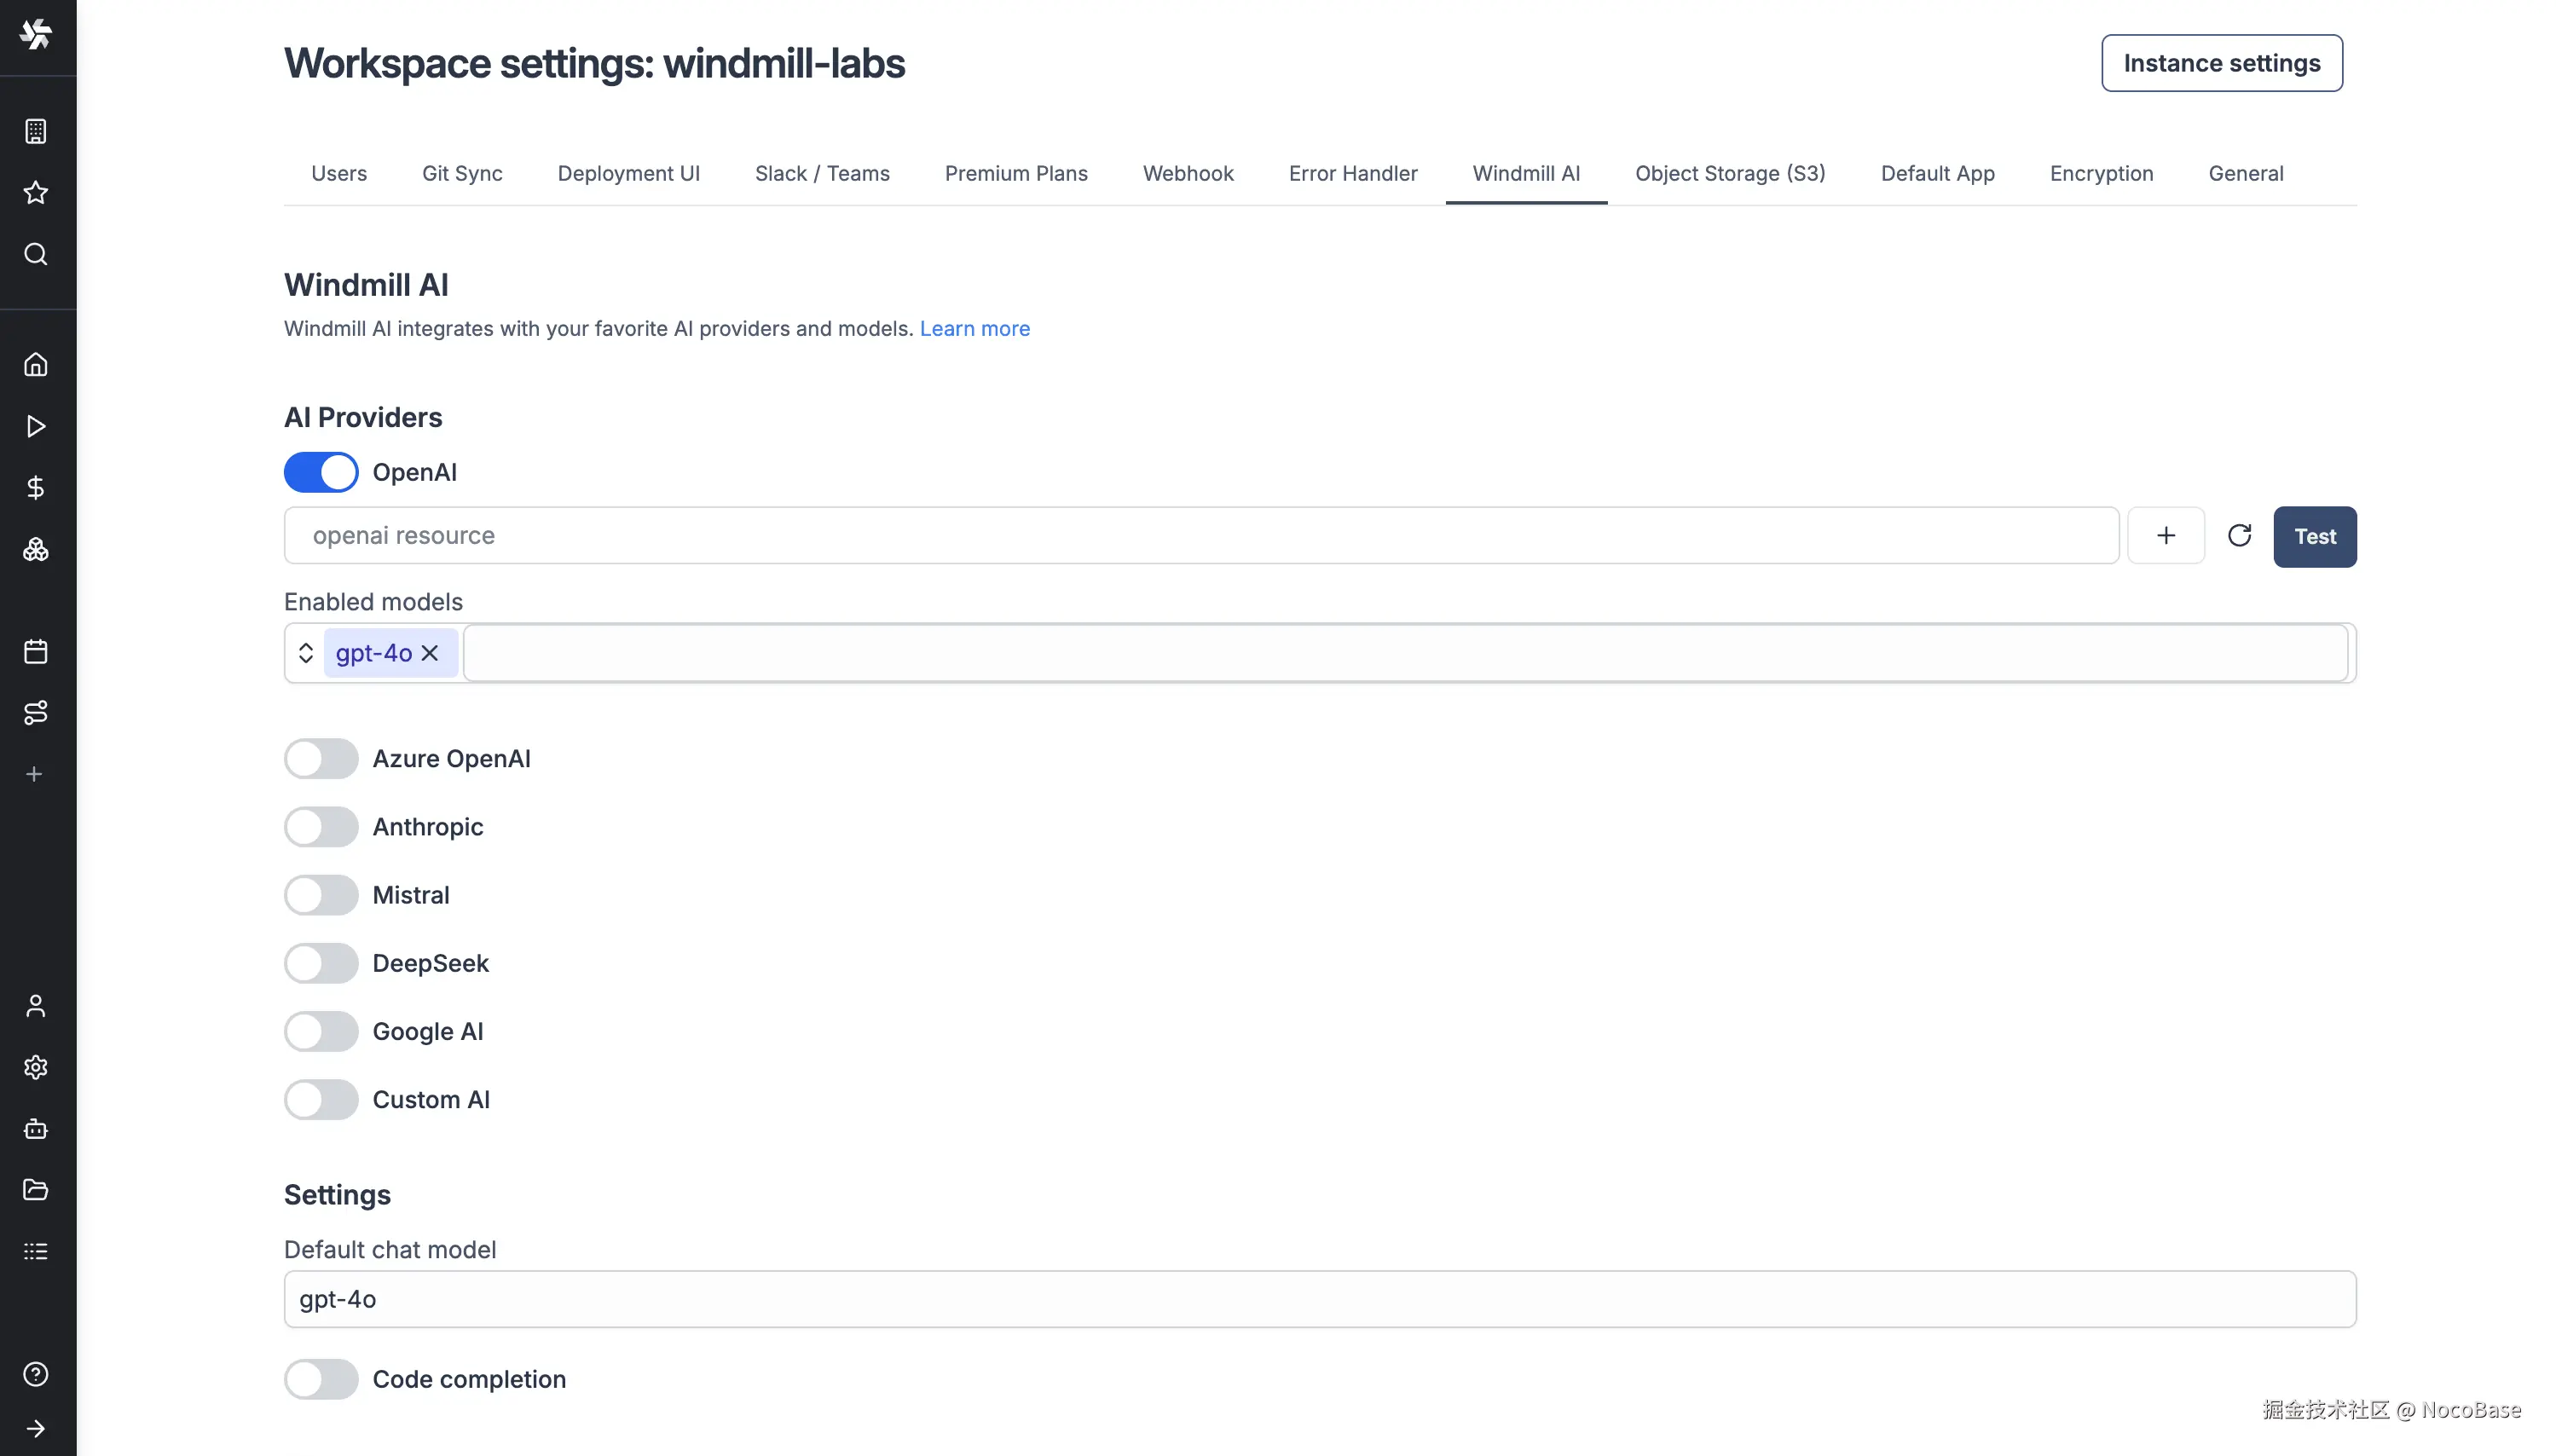
Task: Remove gpt-4o from enabled models
Action: [430, 653]
